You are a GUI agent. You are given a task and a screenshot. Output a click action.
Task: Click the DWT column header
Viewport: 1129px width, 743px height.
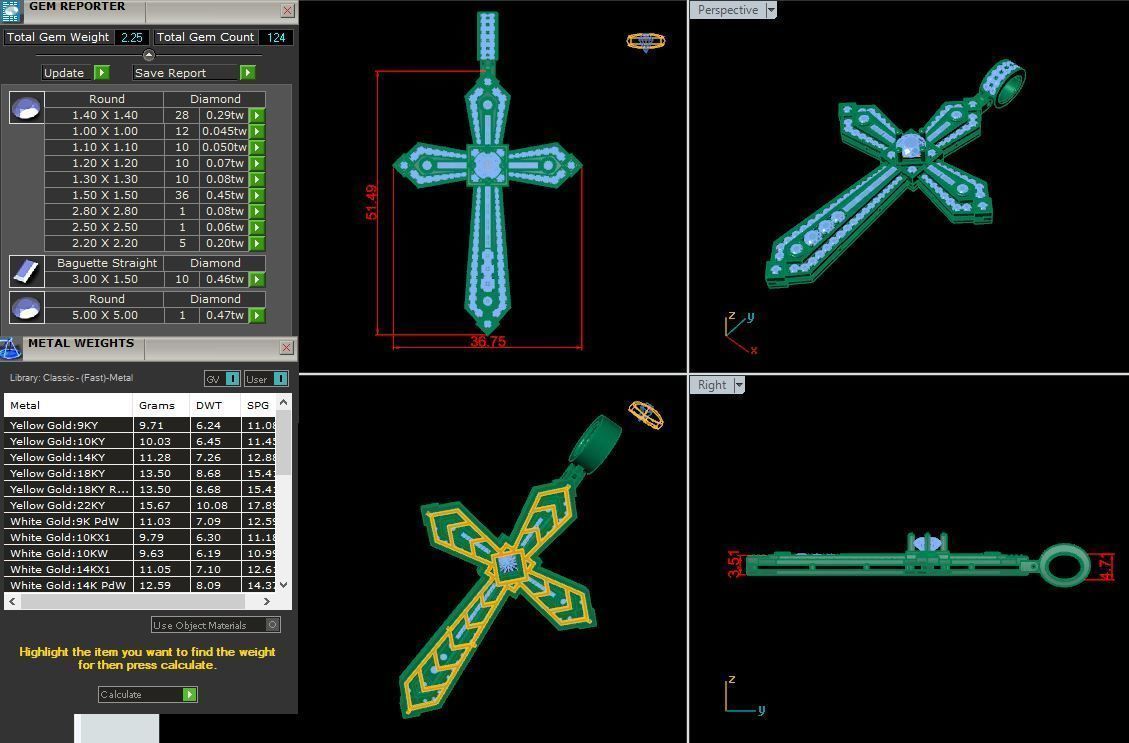point(215,405)
